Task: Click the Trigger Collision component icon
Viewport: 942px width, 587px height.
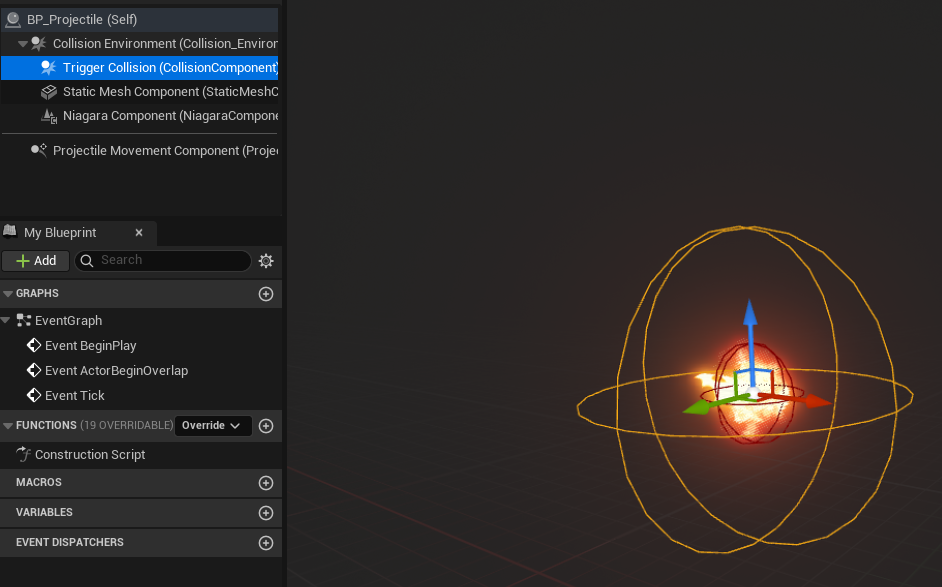Action: pyautogui.click(x=49, y=67)
